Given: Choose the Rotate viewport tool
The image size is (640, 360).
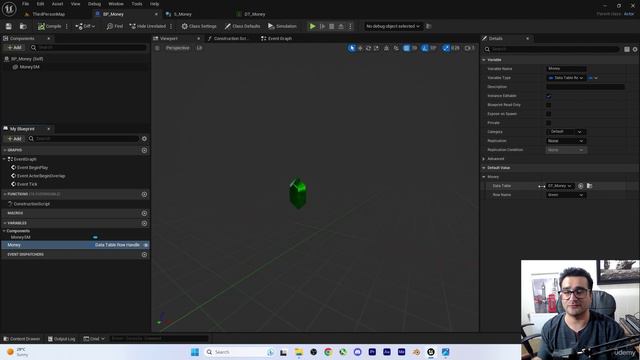Looking at the screenshot, I should (368, 48).
